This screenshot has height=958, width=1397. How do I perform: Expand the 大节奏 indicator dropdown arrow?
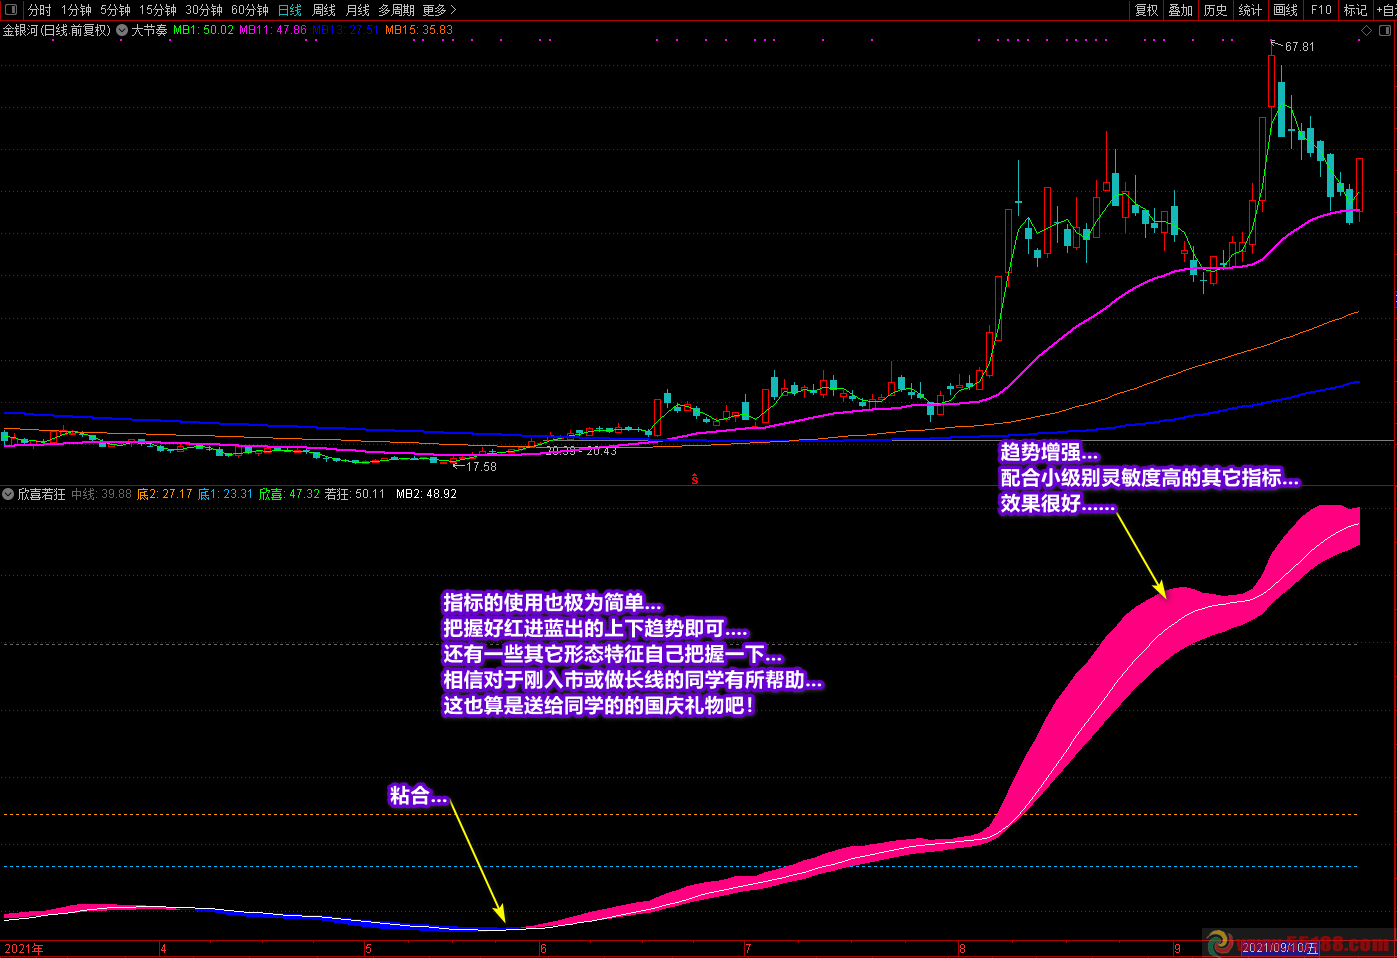click(122, 31)
